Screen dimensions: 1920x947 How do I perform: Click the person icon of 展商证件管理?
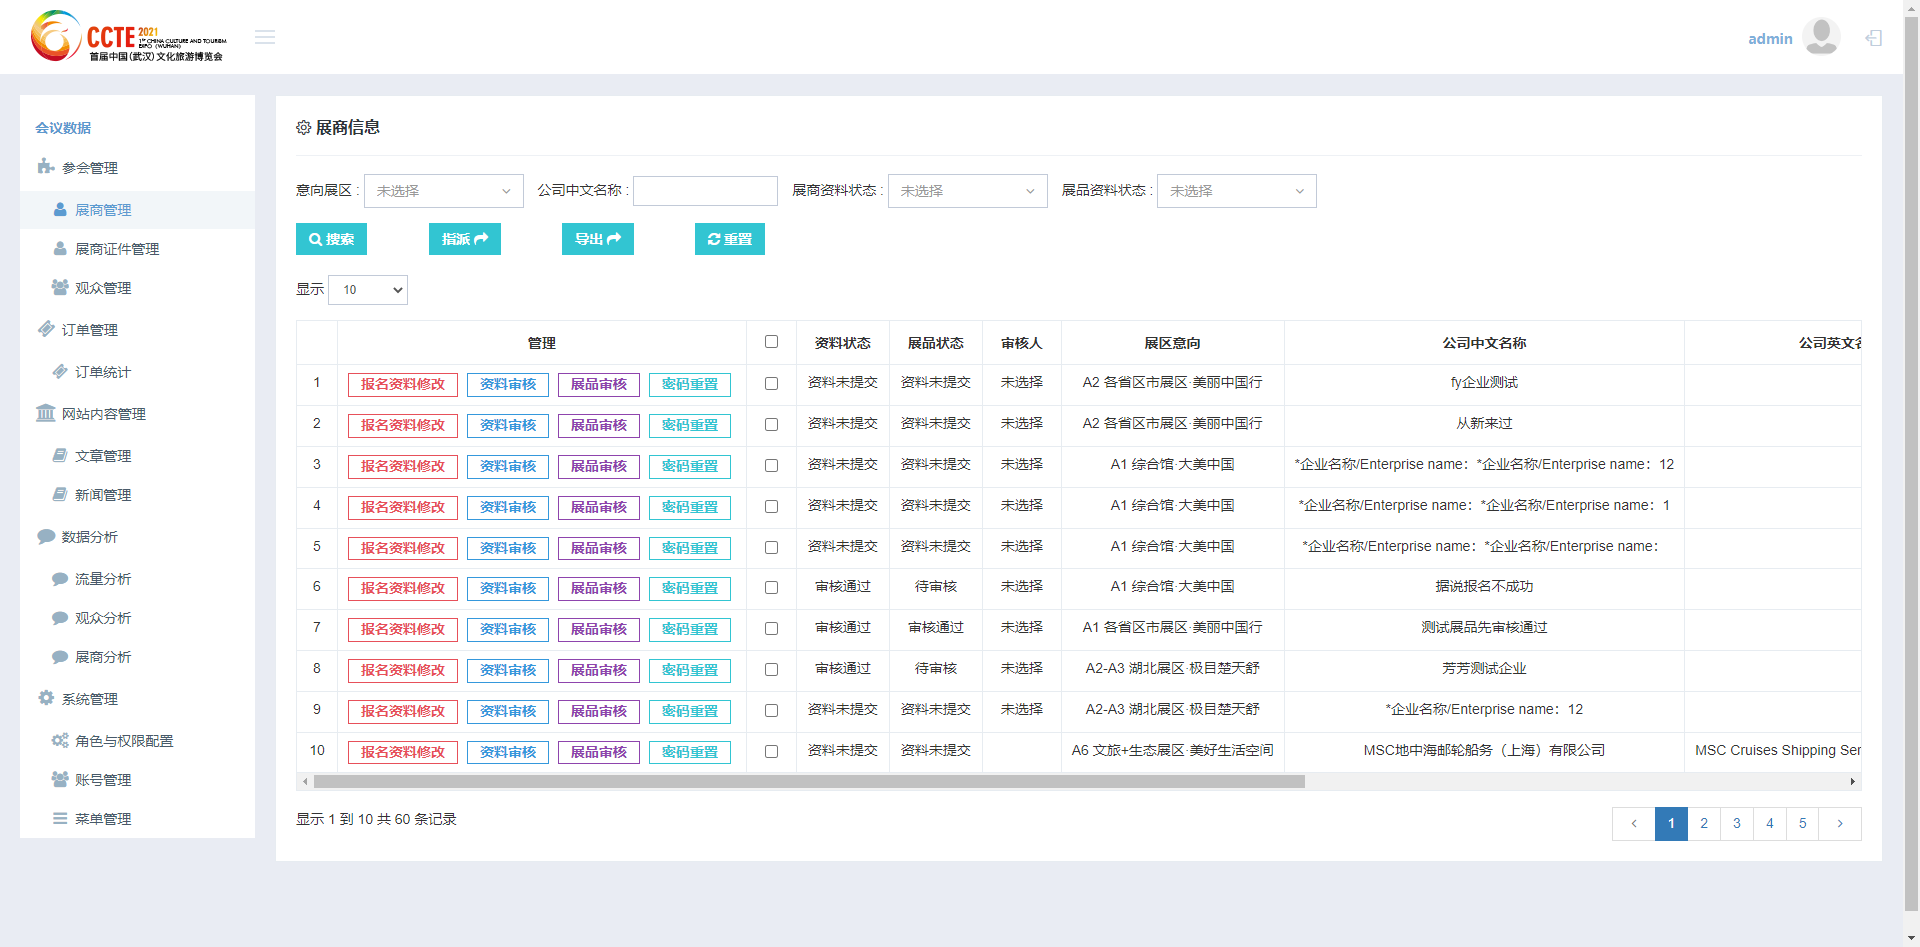click(x=60, y=248)
